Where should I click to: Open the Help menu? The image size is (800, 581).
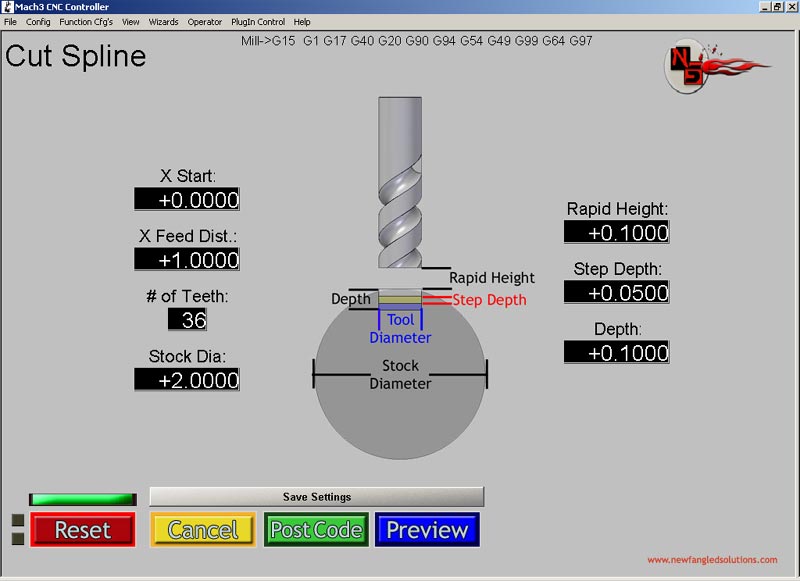pyautogui.click(x=302, y=22)
